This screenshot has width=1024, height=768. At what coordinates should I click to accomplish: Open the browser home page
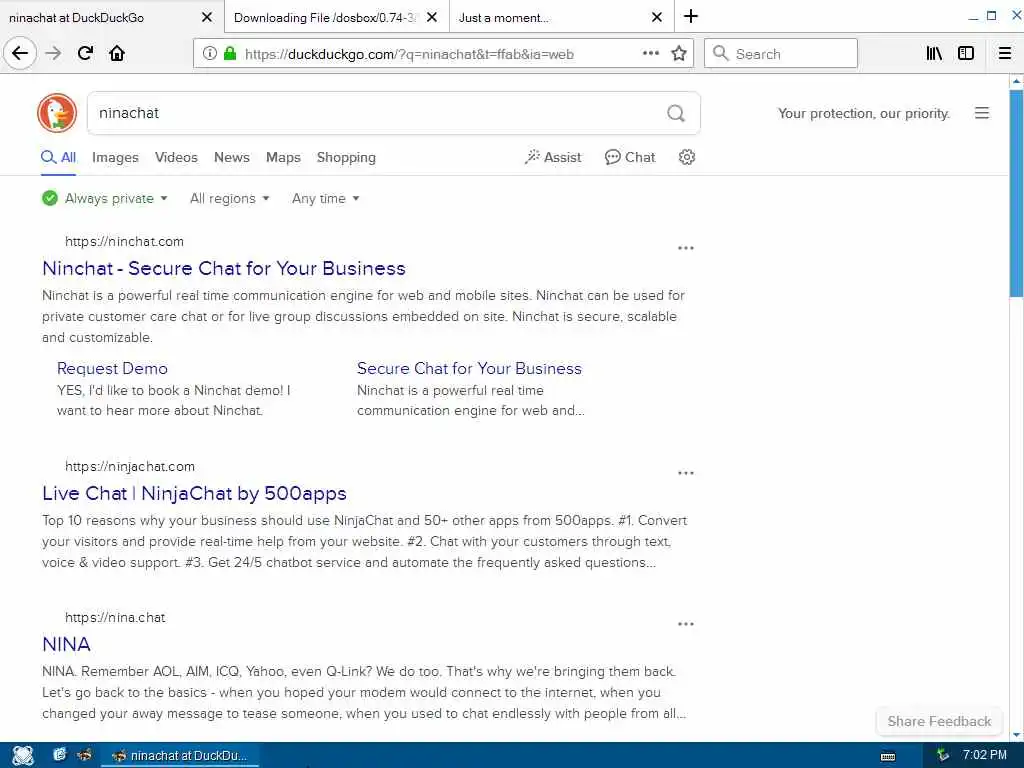[x=117, y=53]
